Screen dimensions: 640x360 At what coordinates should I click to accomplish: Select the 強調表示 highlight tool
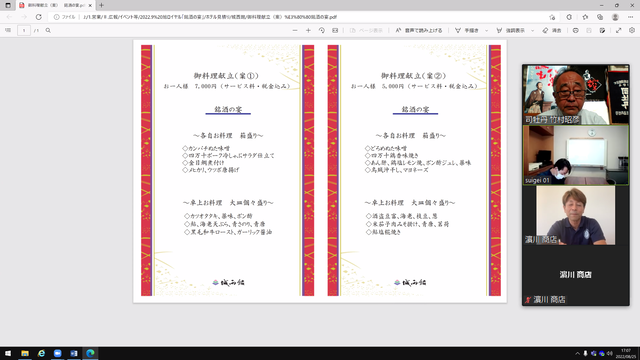(511, 30)
